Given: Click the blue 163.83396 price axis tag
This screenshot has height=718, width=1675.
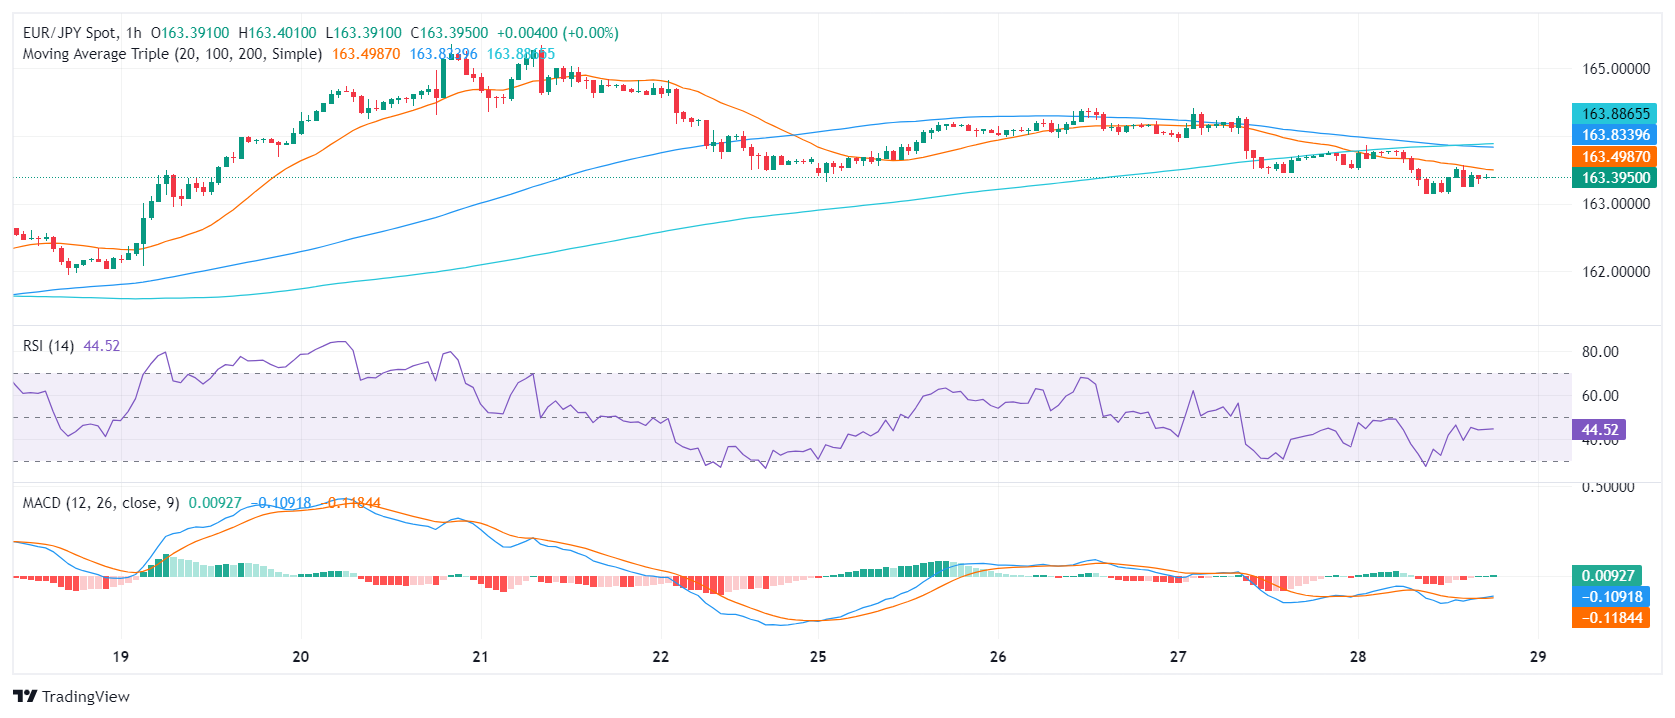Looking at the screenshot, I should click(1614, 135).
